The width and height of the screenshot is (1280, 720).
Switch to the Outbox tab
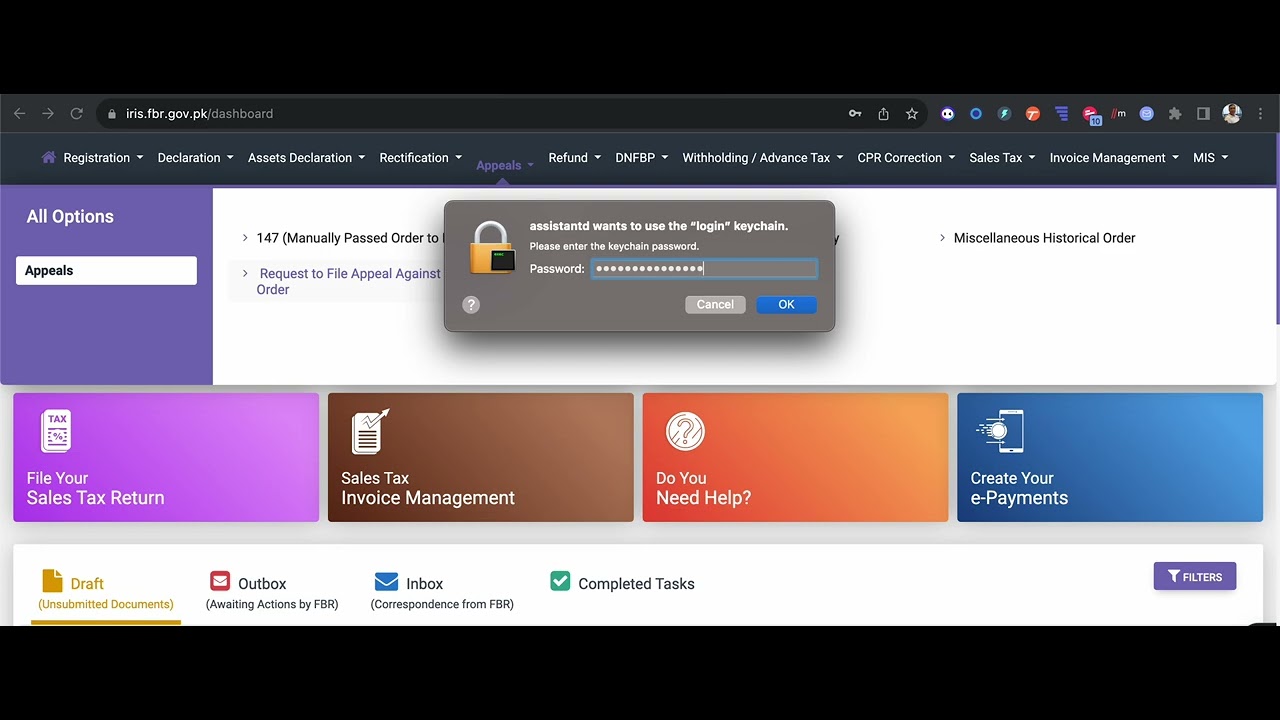coord(272,592)
